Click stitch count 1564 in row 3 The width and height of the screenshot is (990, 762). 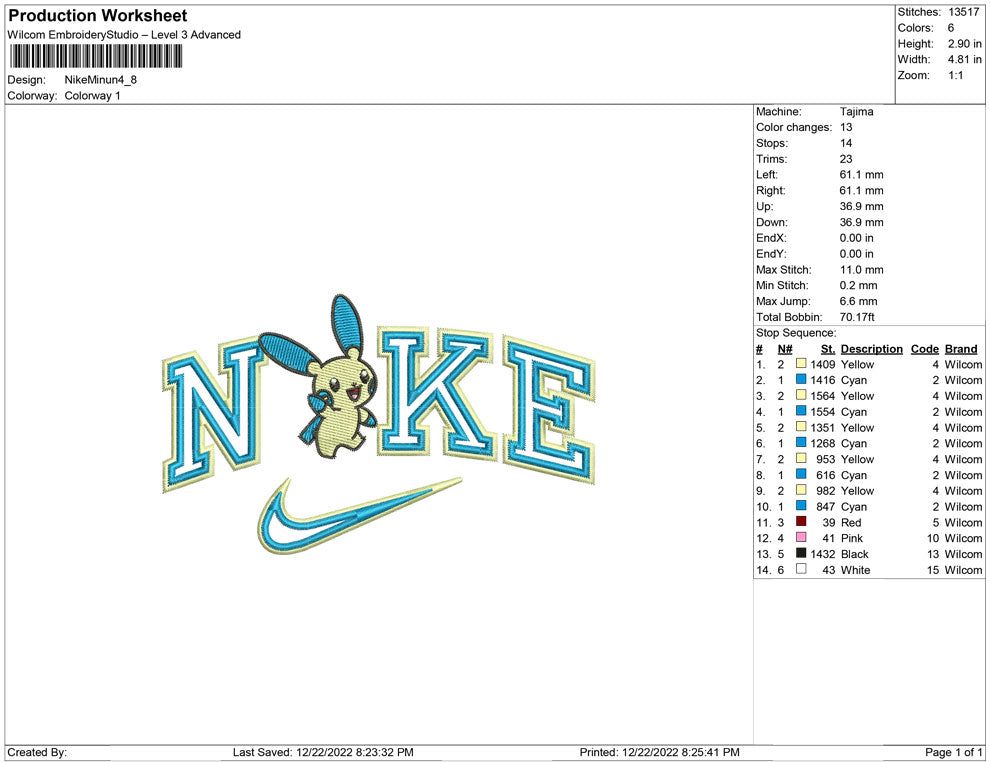click(823, 396)
